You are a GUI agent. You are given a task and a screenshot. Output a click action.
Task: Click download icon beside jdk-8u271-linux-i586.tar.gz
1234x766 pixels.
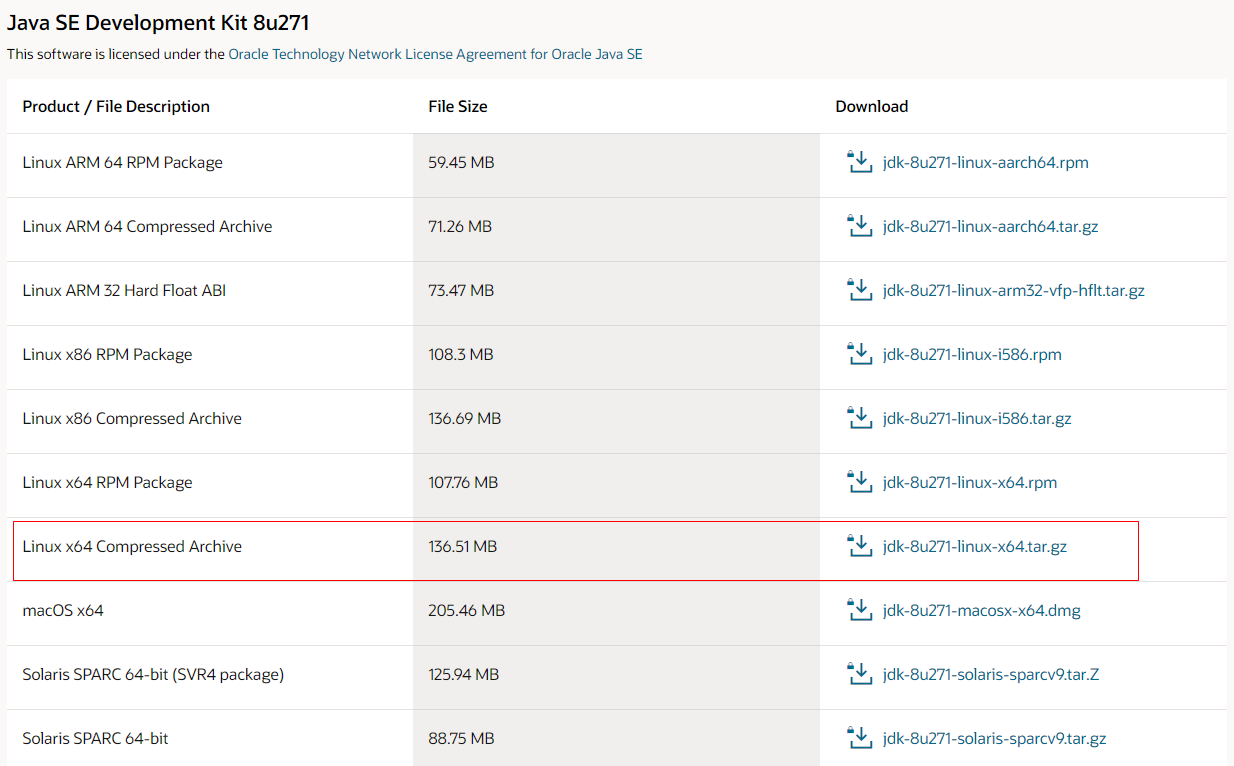click(x=860, y=418)
